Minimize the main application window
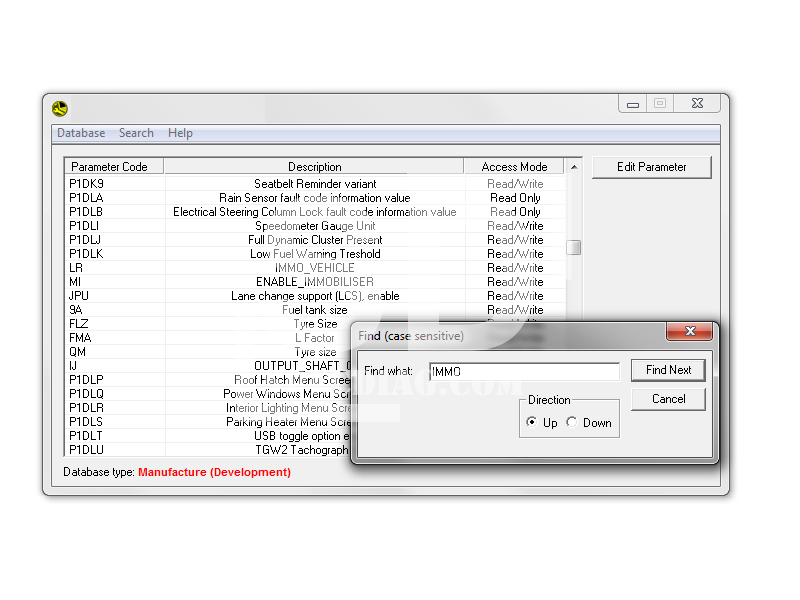 (631, 103)
